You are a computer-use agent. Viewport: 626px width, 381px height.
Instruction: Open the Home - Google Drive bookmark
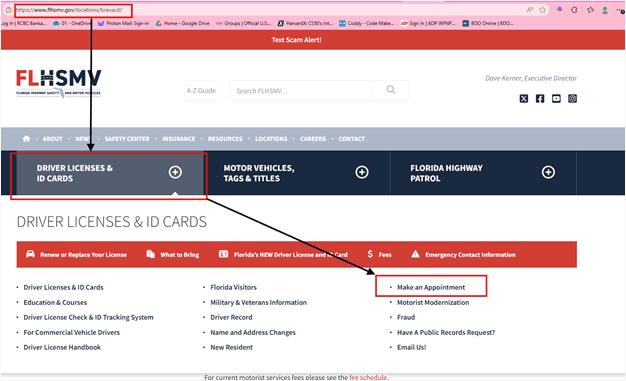click(182, 23)
